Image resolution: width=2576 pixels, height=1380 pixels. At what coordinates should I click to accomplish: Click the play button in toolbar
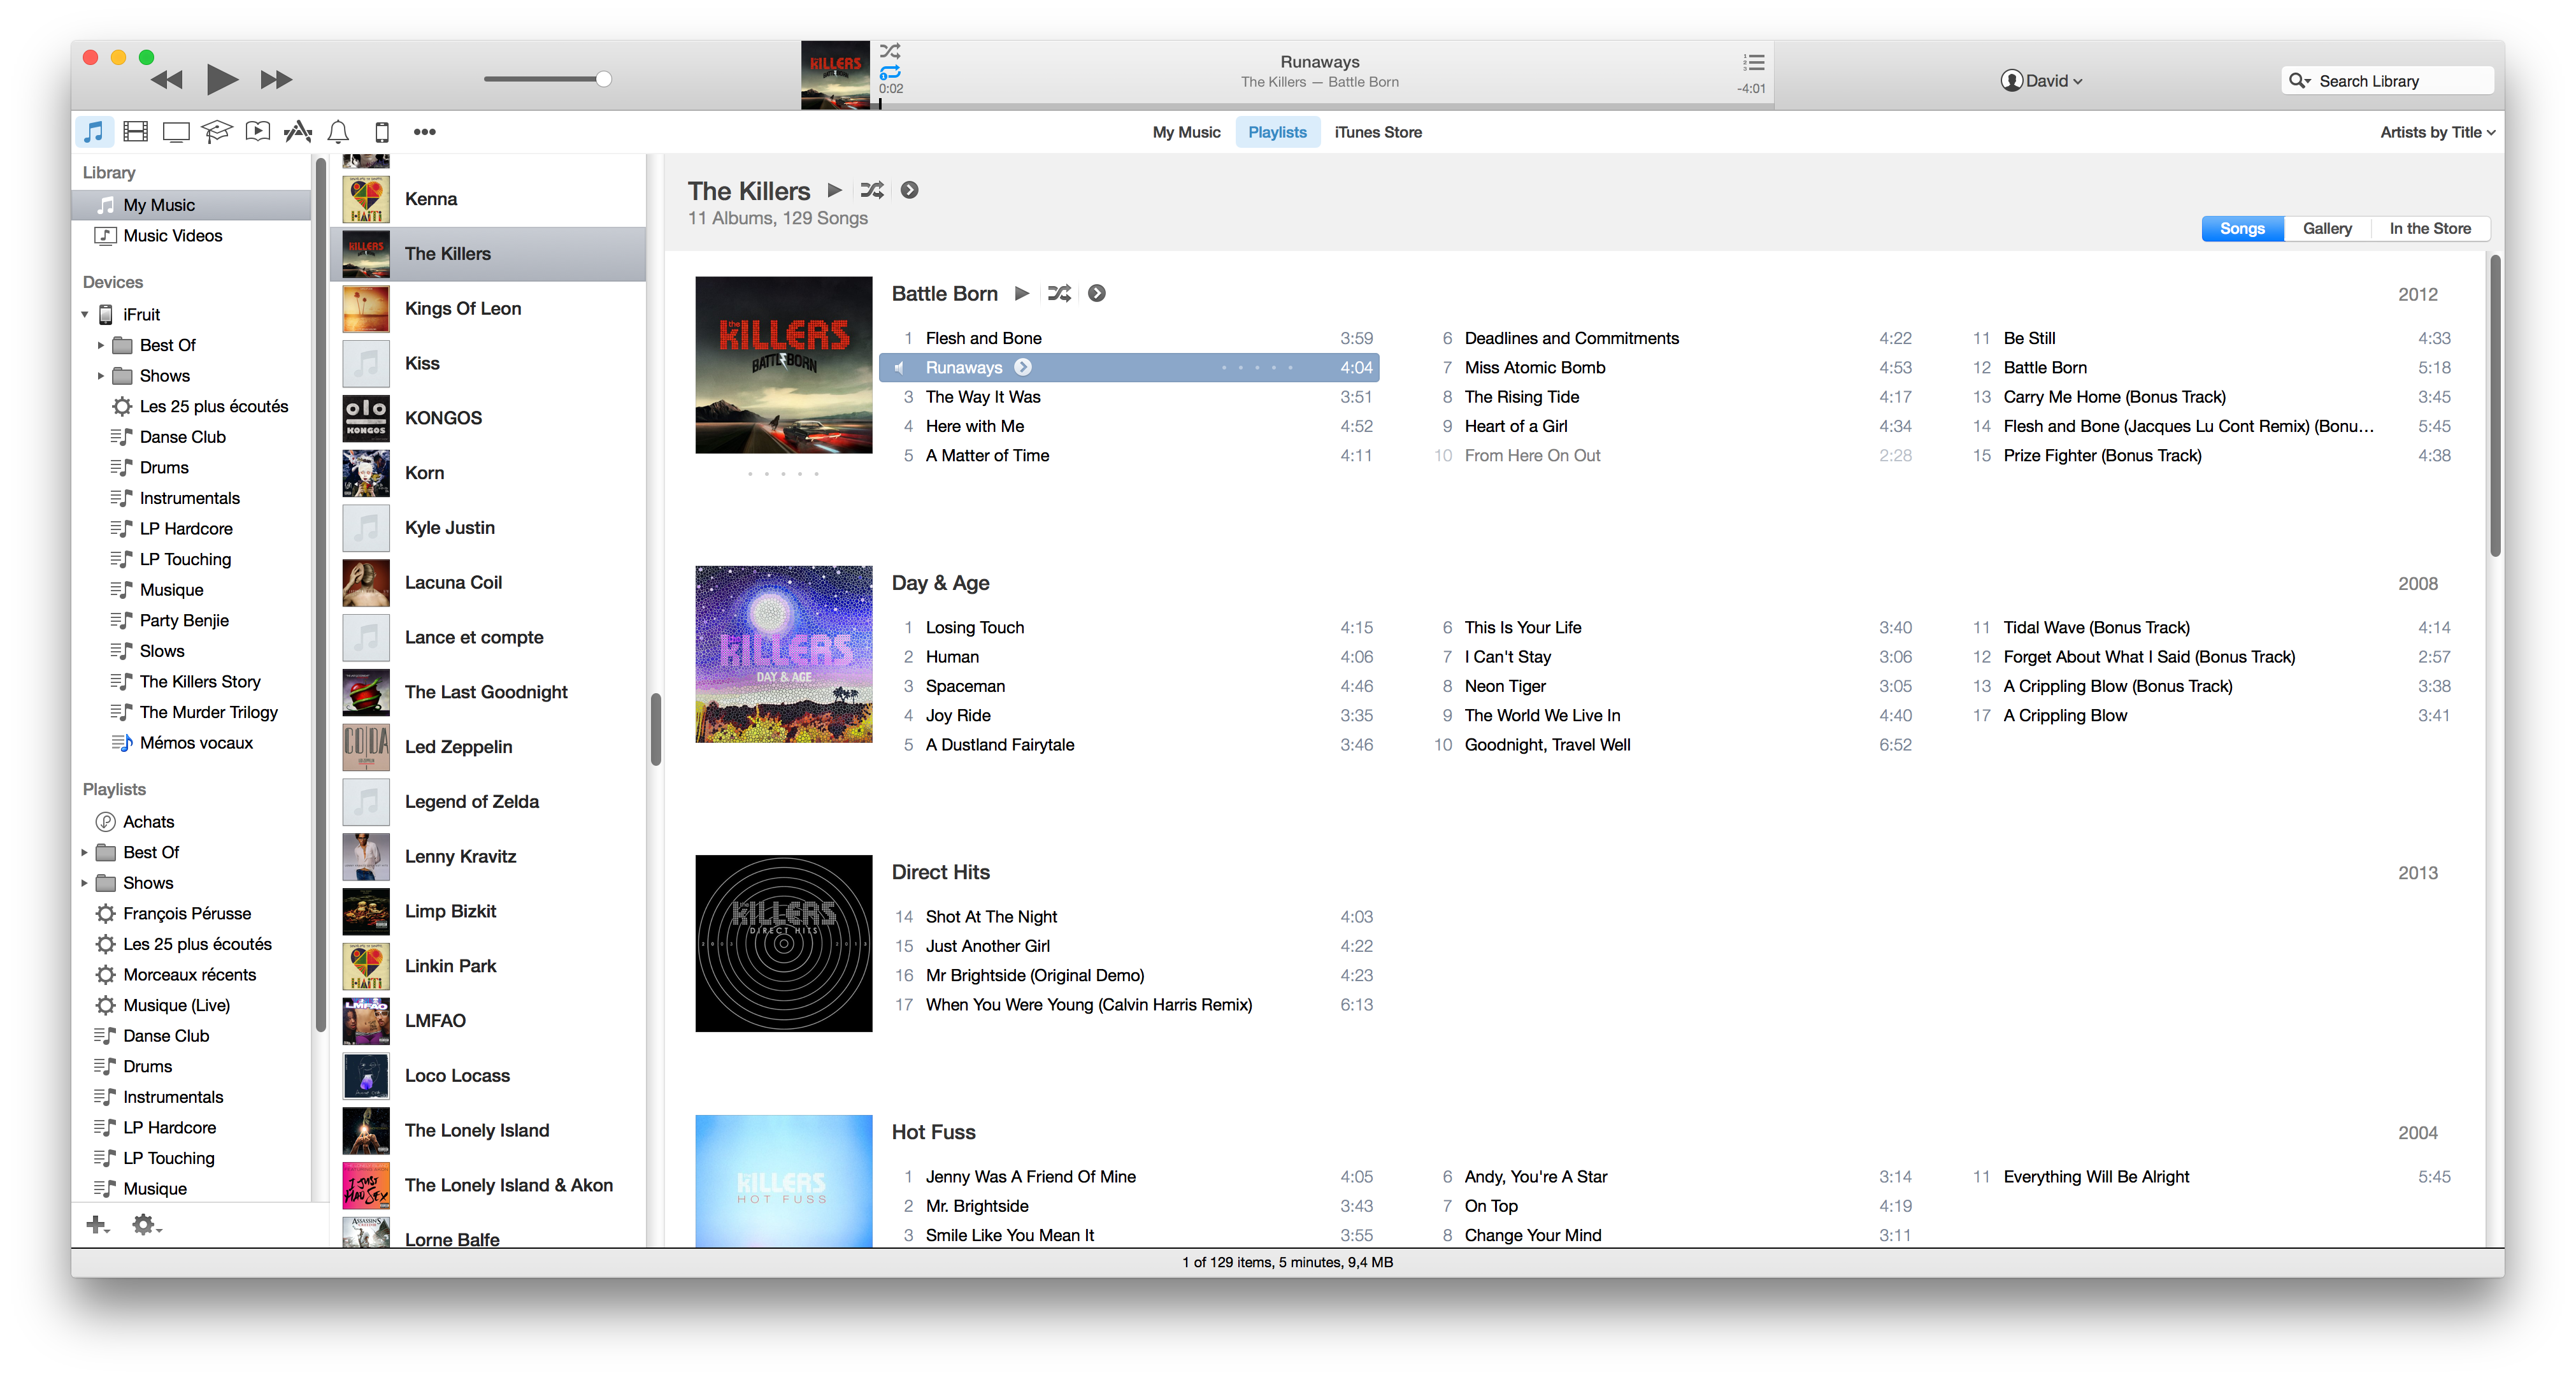pyautogui.click(x=221, y=79)
